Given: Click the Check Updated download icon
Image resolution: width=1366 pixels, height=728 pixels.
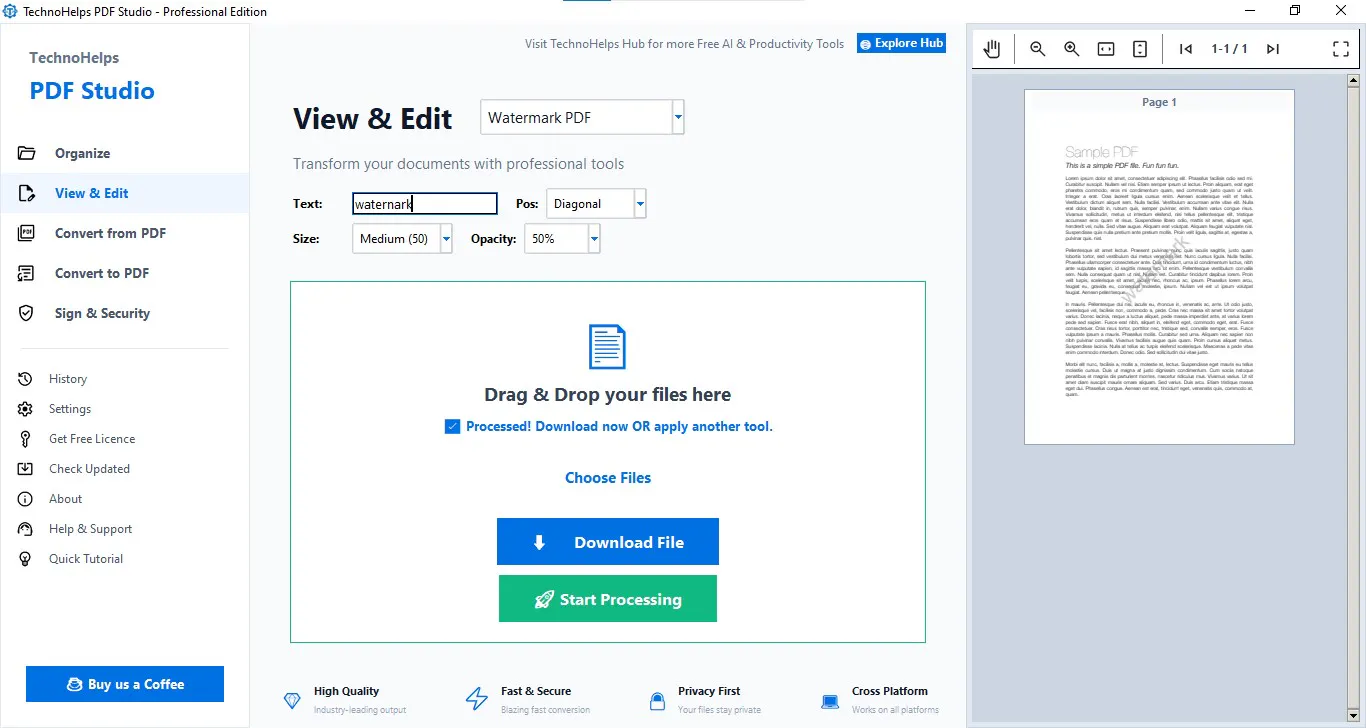Looking at the screenshot, I should (26, 469).
